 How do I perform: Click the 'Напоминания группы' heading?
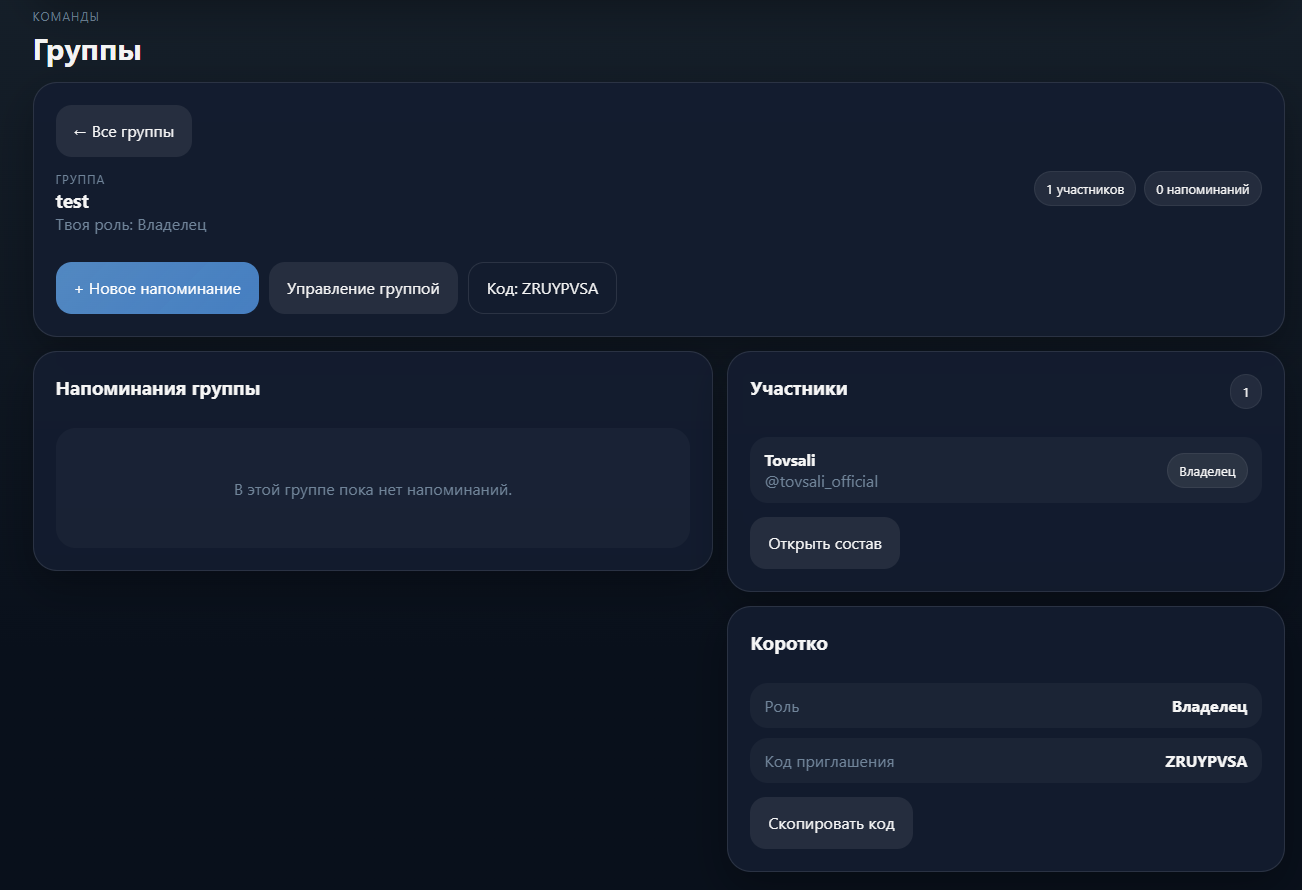pos(158,388)
